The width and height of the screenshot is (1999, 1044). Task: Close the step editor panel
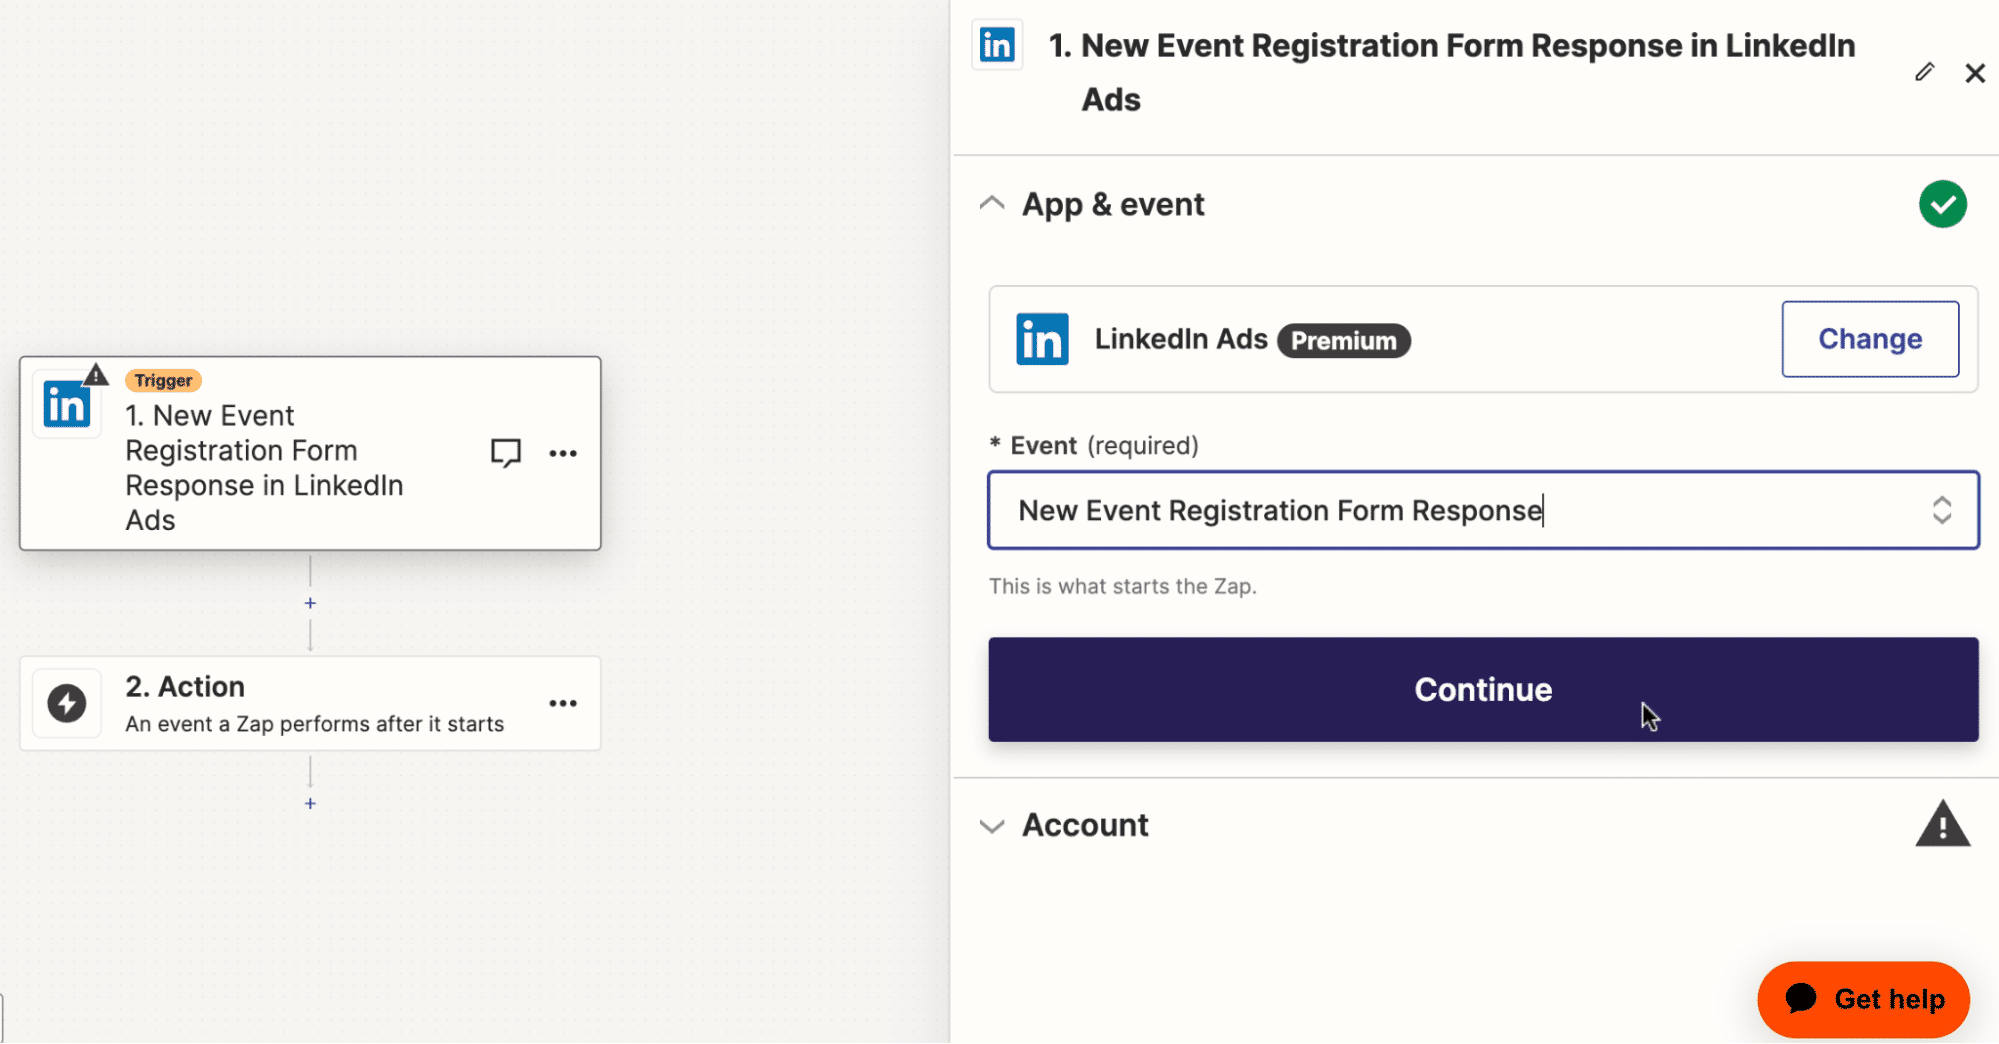pos(1975,73)
